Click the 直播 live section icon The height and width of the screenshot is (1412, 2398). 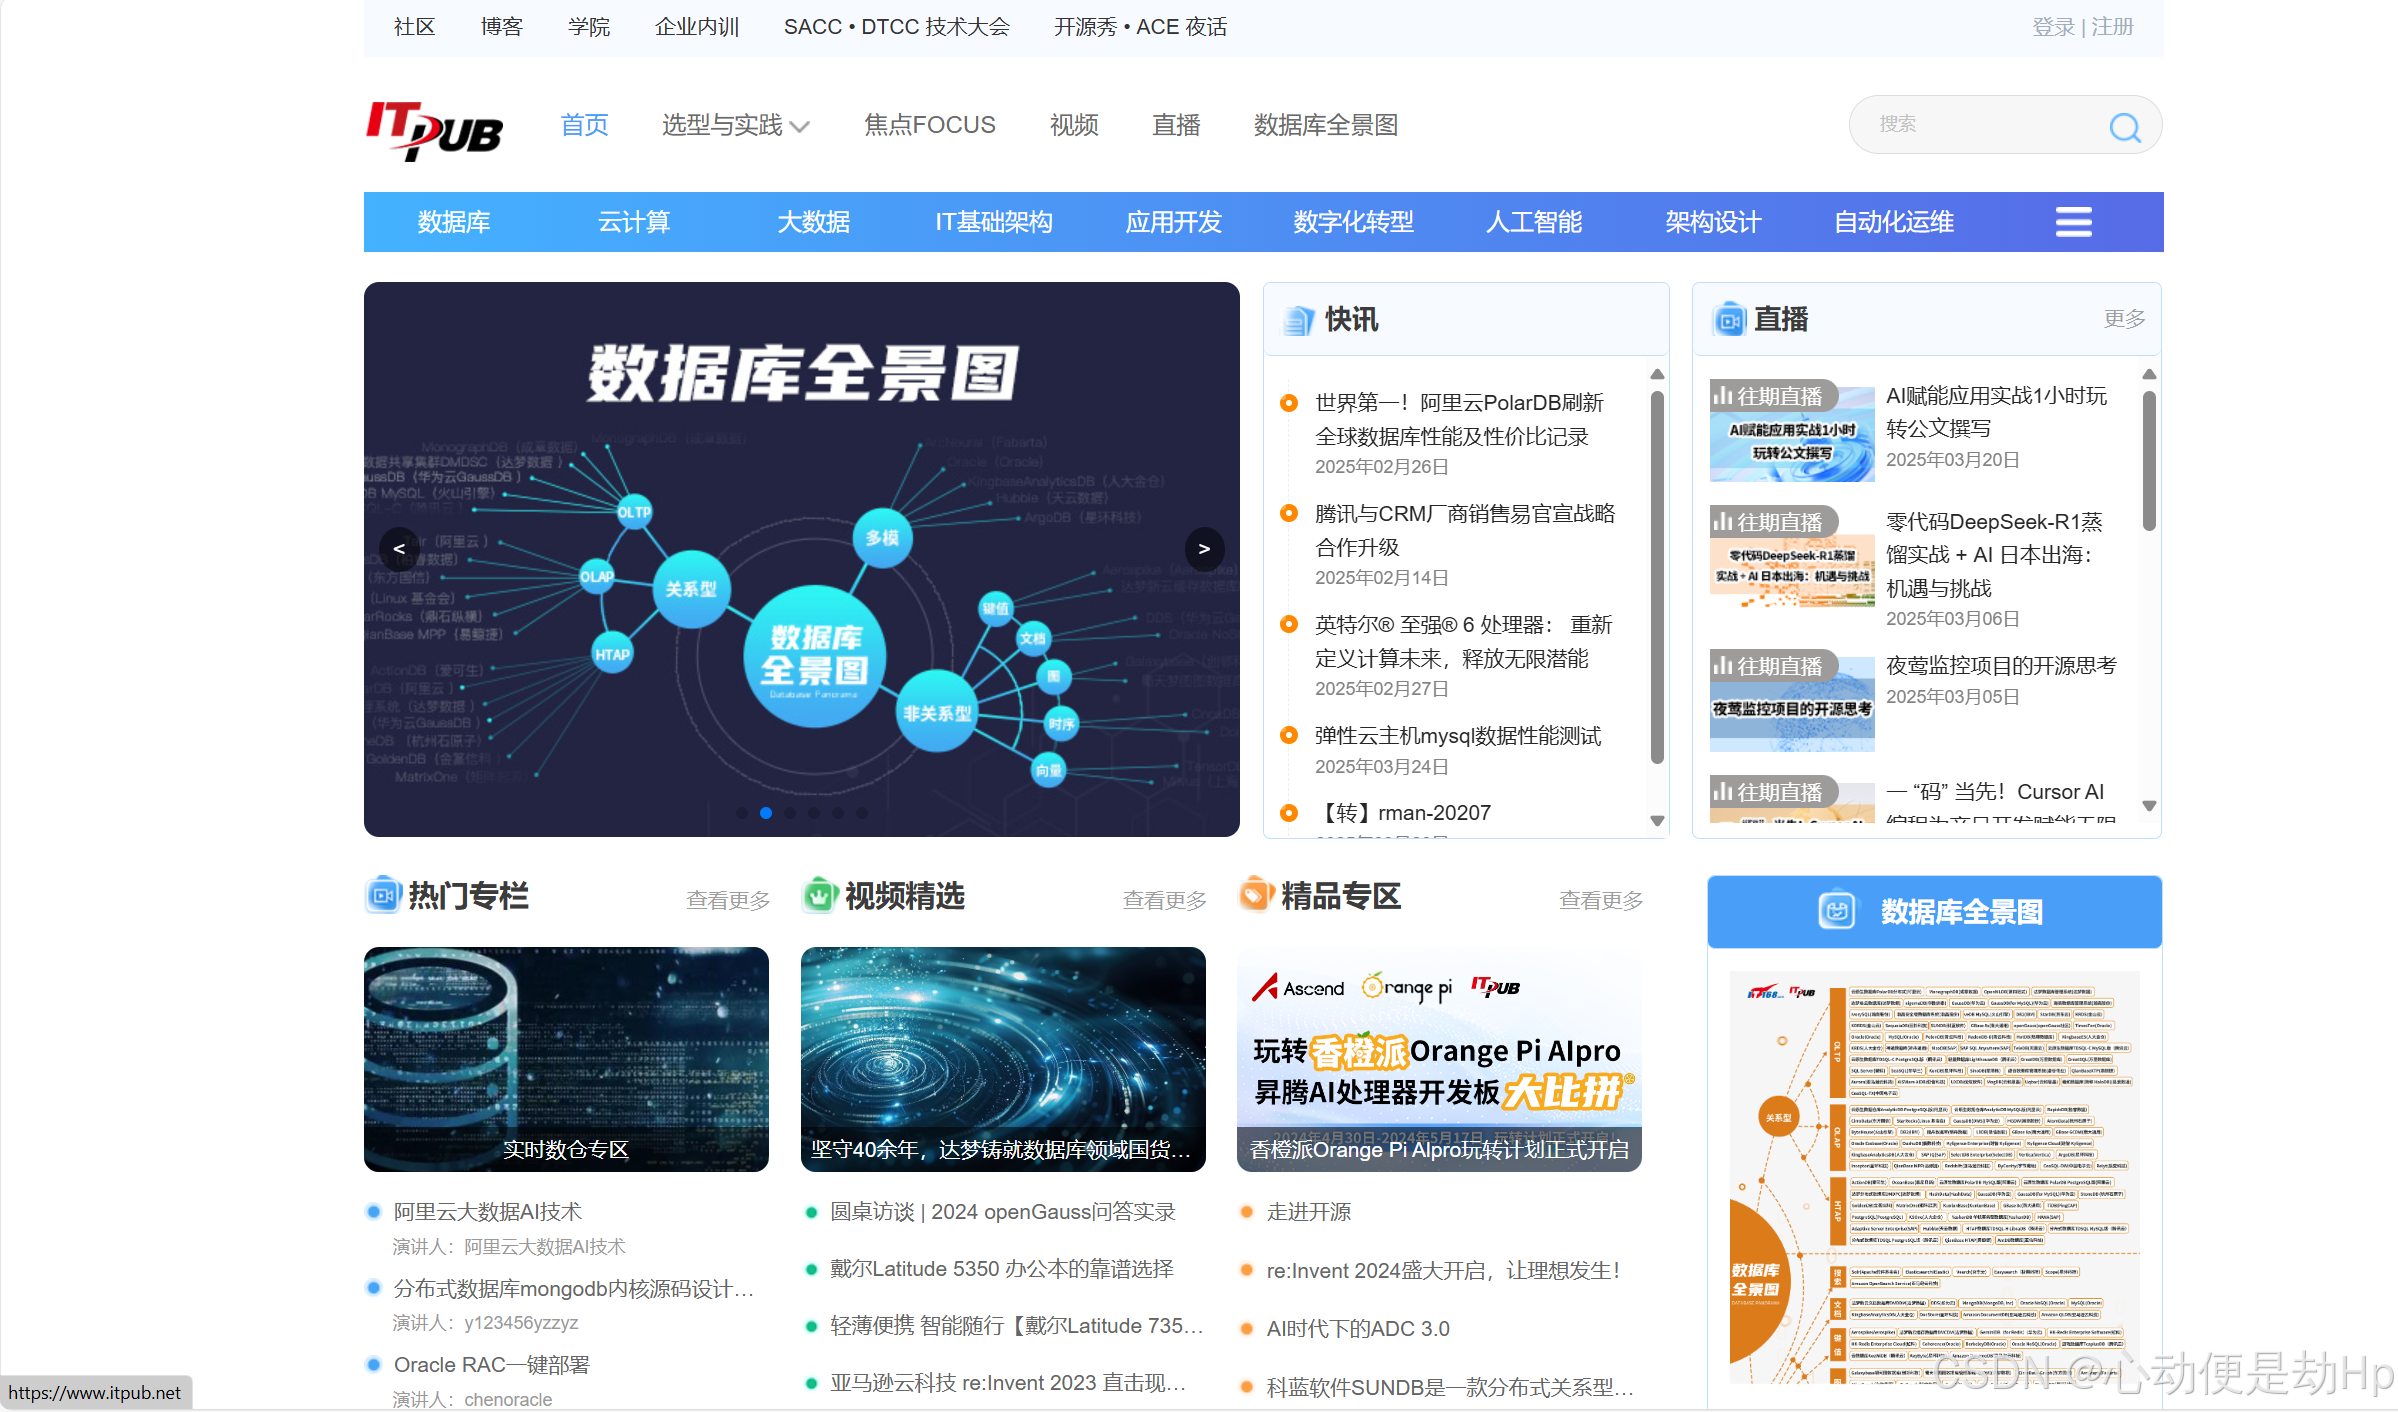click(x=1729, y=320)
